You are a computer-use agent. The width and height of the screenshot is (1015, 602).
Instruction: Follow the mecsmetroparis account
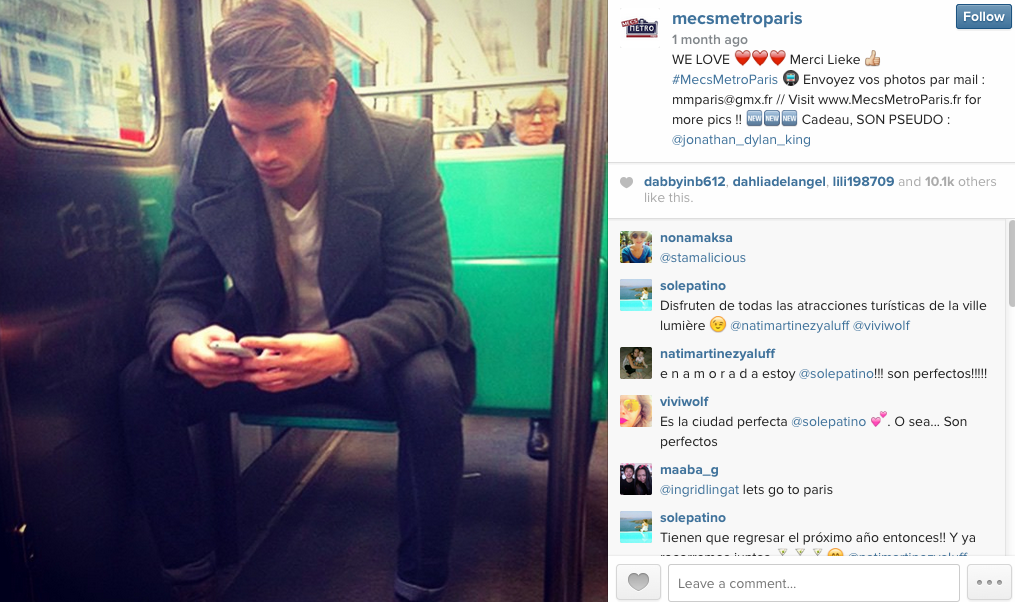tap(983, 17)
